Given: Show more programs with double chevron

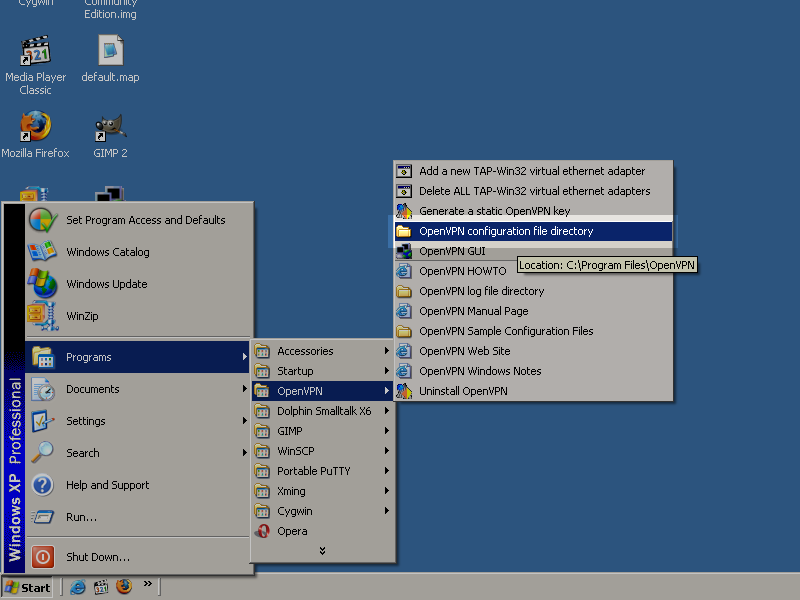Looking at the screenshot, I should tap(322, 551).
